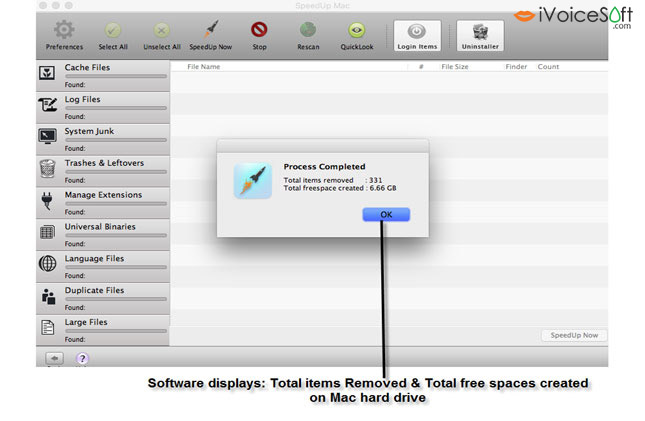The image size is (645, 421).
Task: Open the Login Items button
Action: pyautogui.click(x=417, y=36)
